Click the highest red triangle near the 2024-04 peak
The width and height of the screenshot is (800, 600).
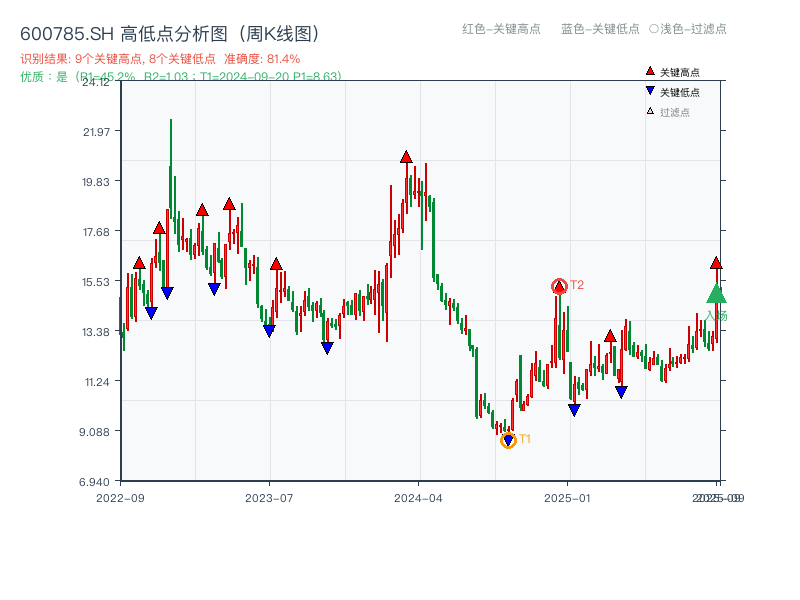pos(406,156)
